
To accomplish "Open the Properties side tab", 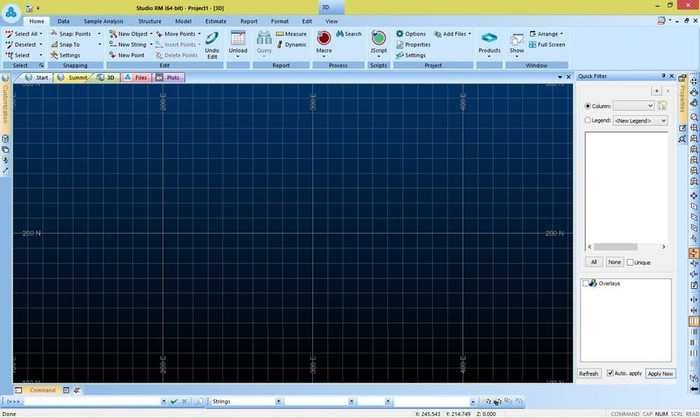I will pos(682,96).
